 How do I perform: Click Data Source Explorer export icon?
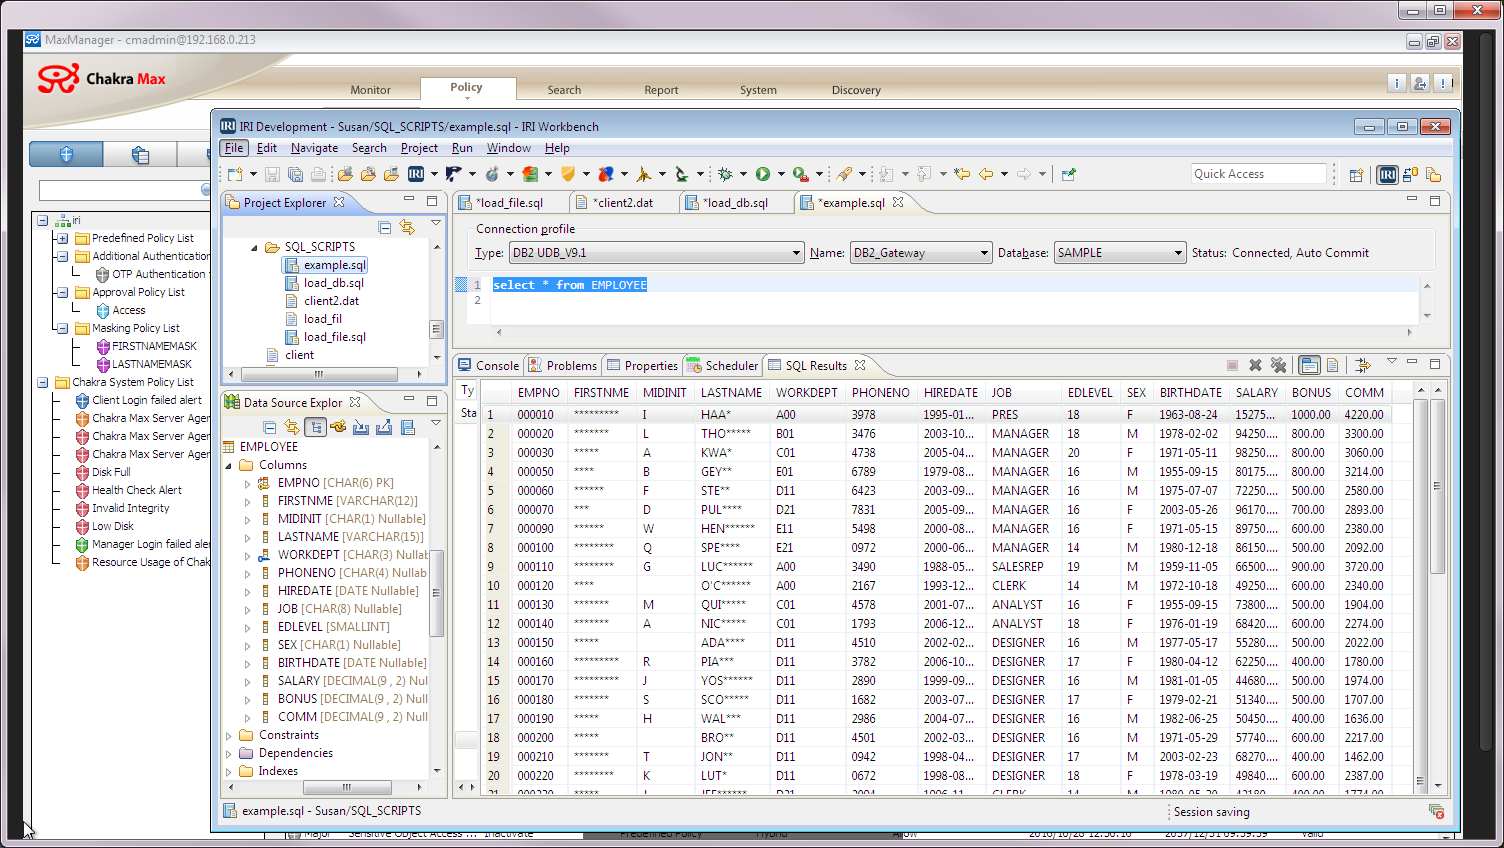coord(384,428)
